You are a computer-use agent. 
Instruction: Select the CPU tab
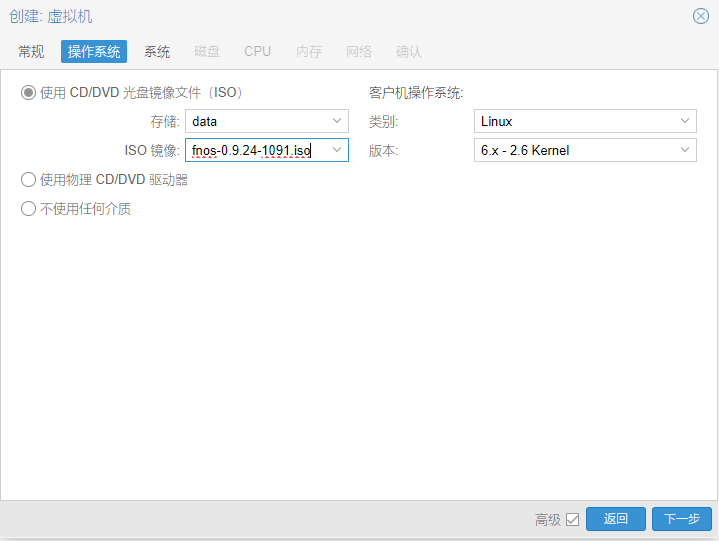tap(257, 52)
